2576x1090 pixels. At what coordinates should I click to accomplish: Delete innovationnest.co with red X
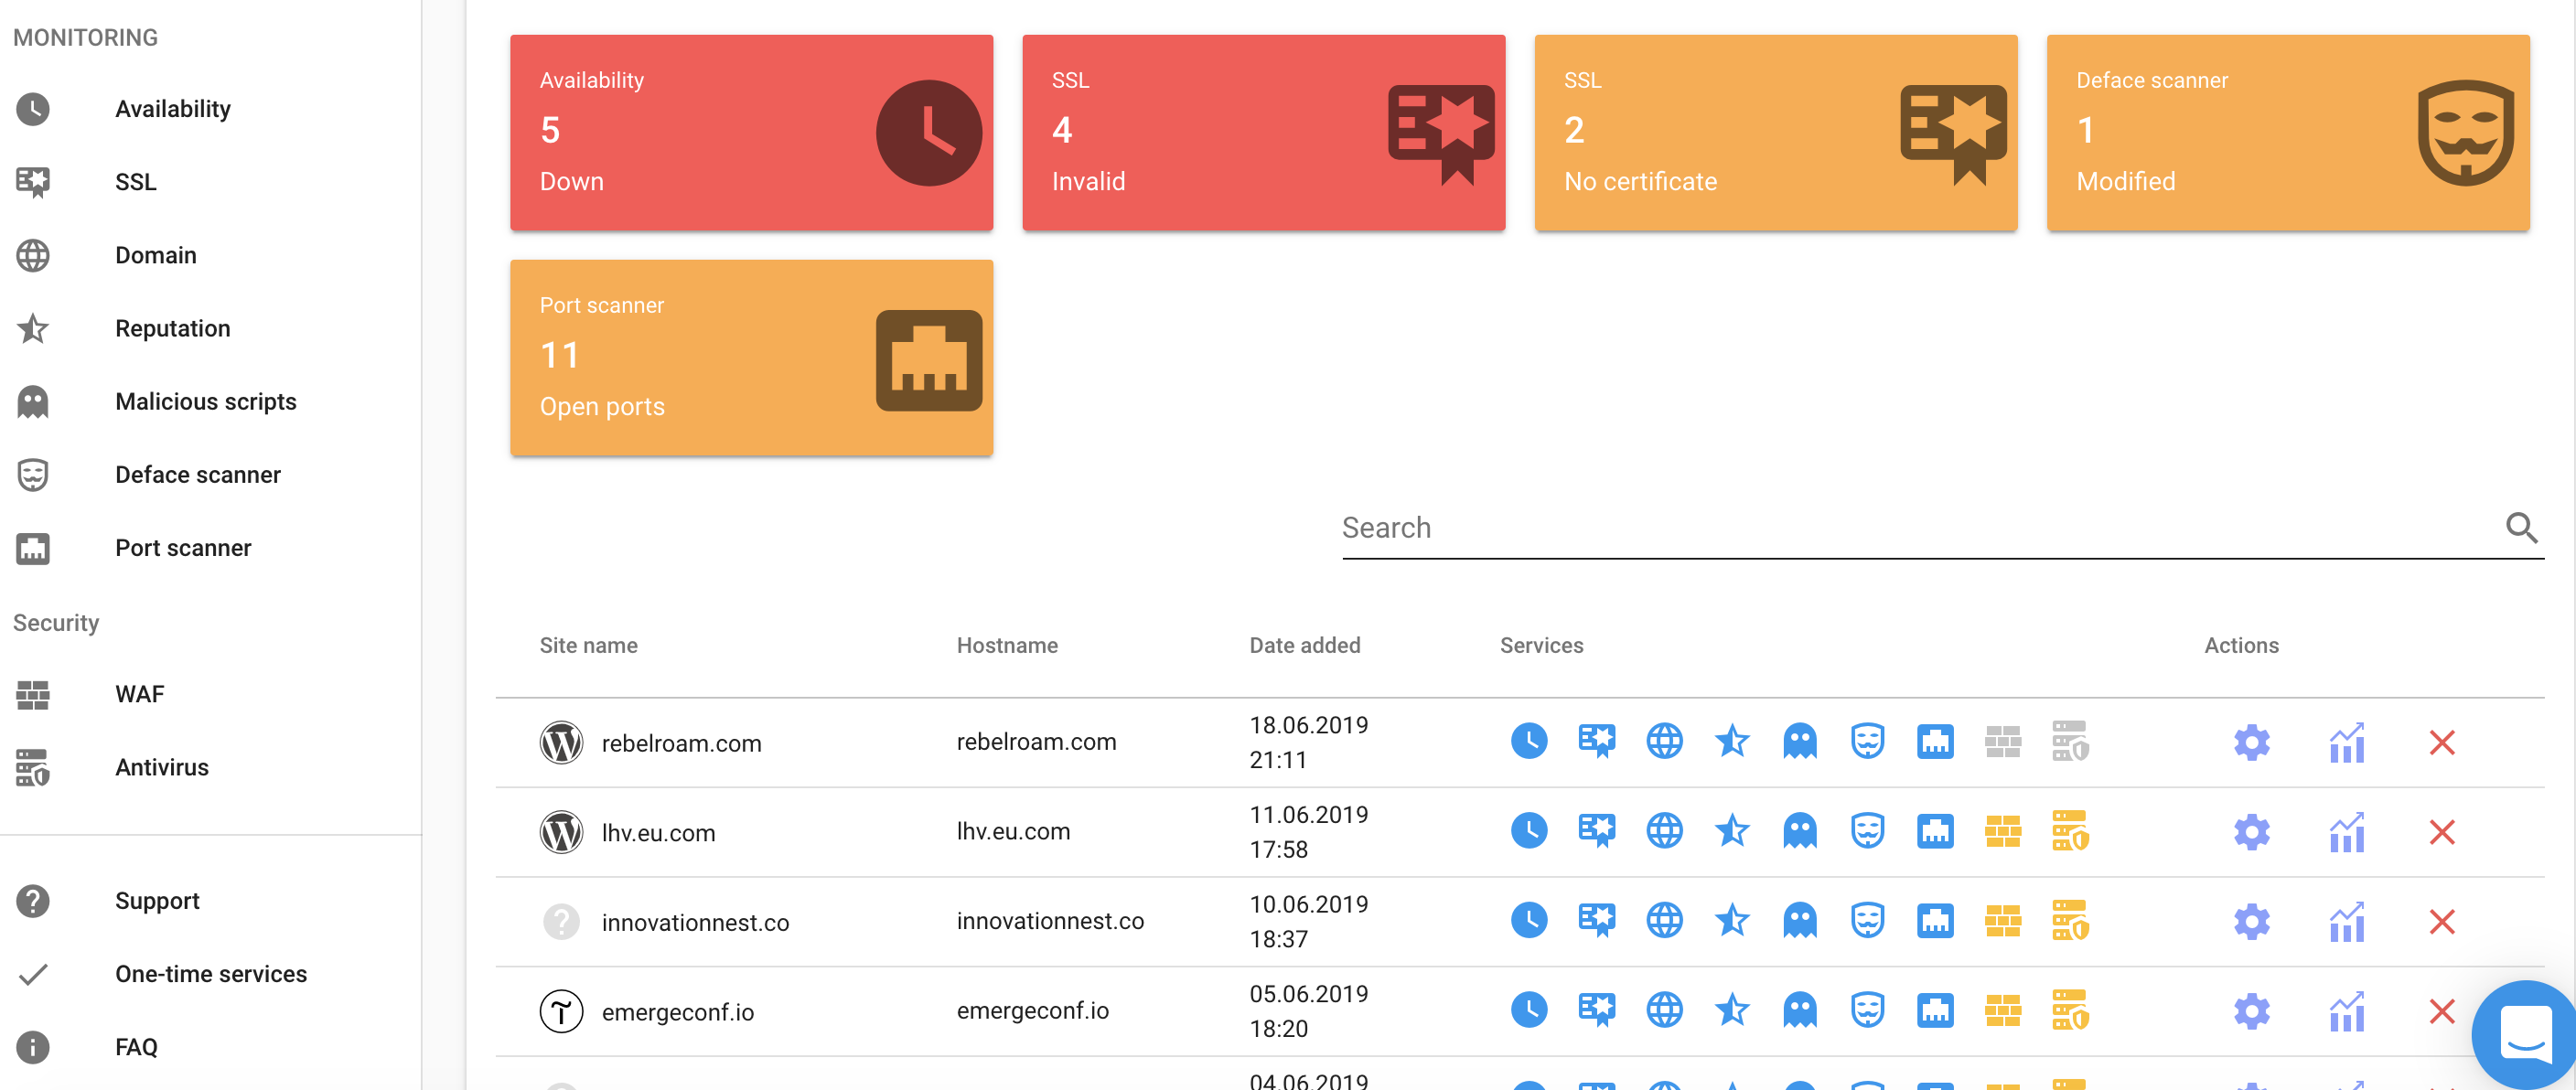pyautogui.click(x=2441, y=922)
